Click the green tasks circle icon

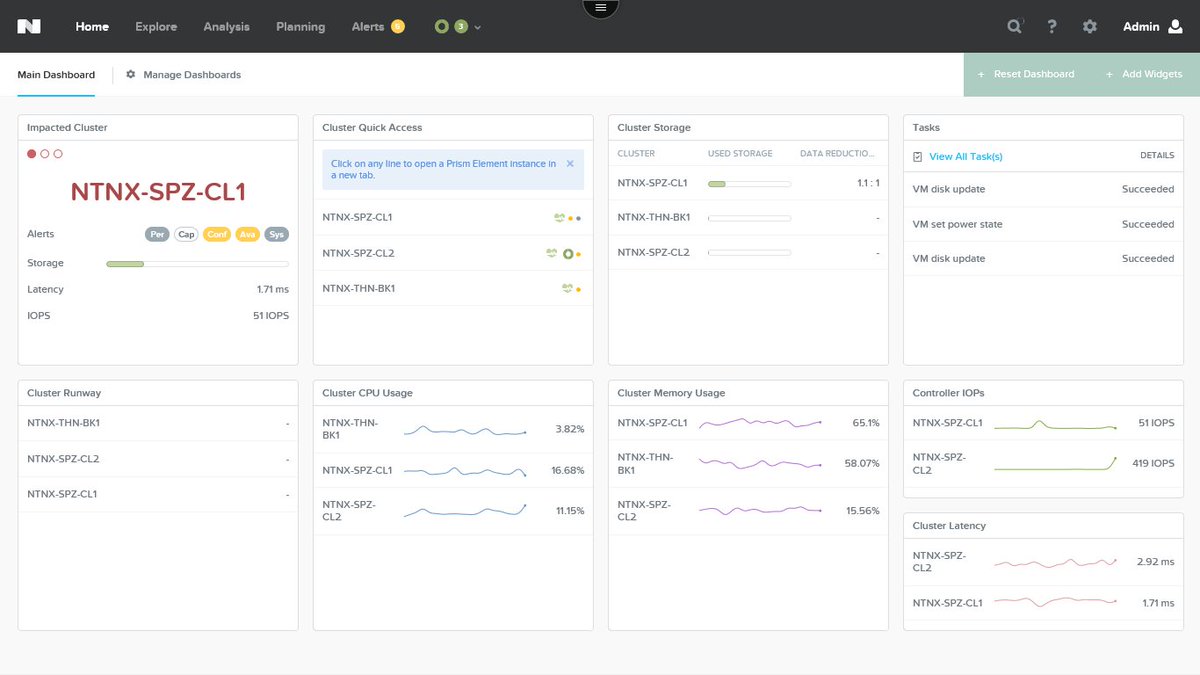pyautogui.click(x=441, y=27)
